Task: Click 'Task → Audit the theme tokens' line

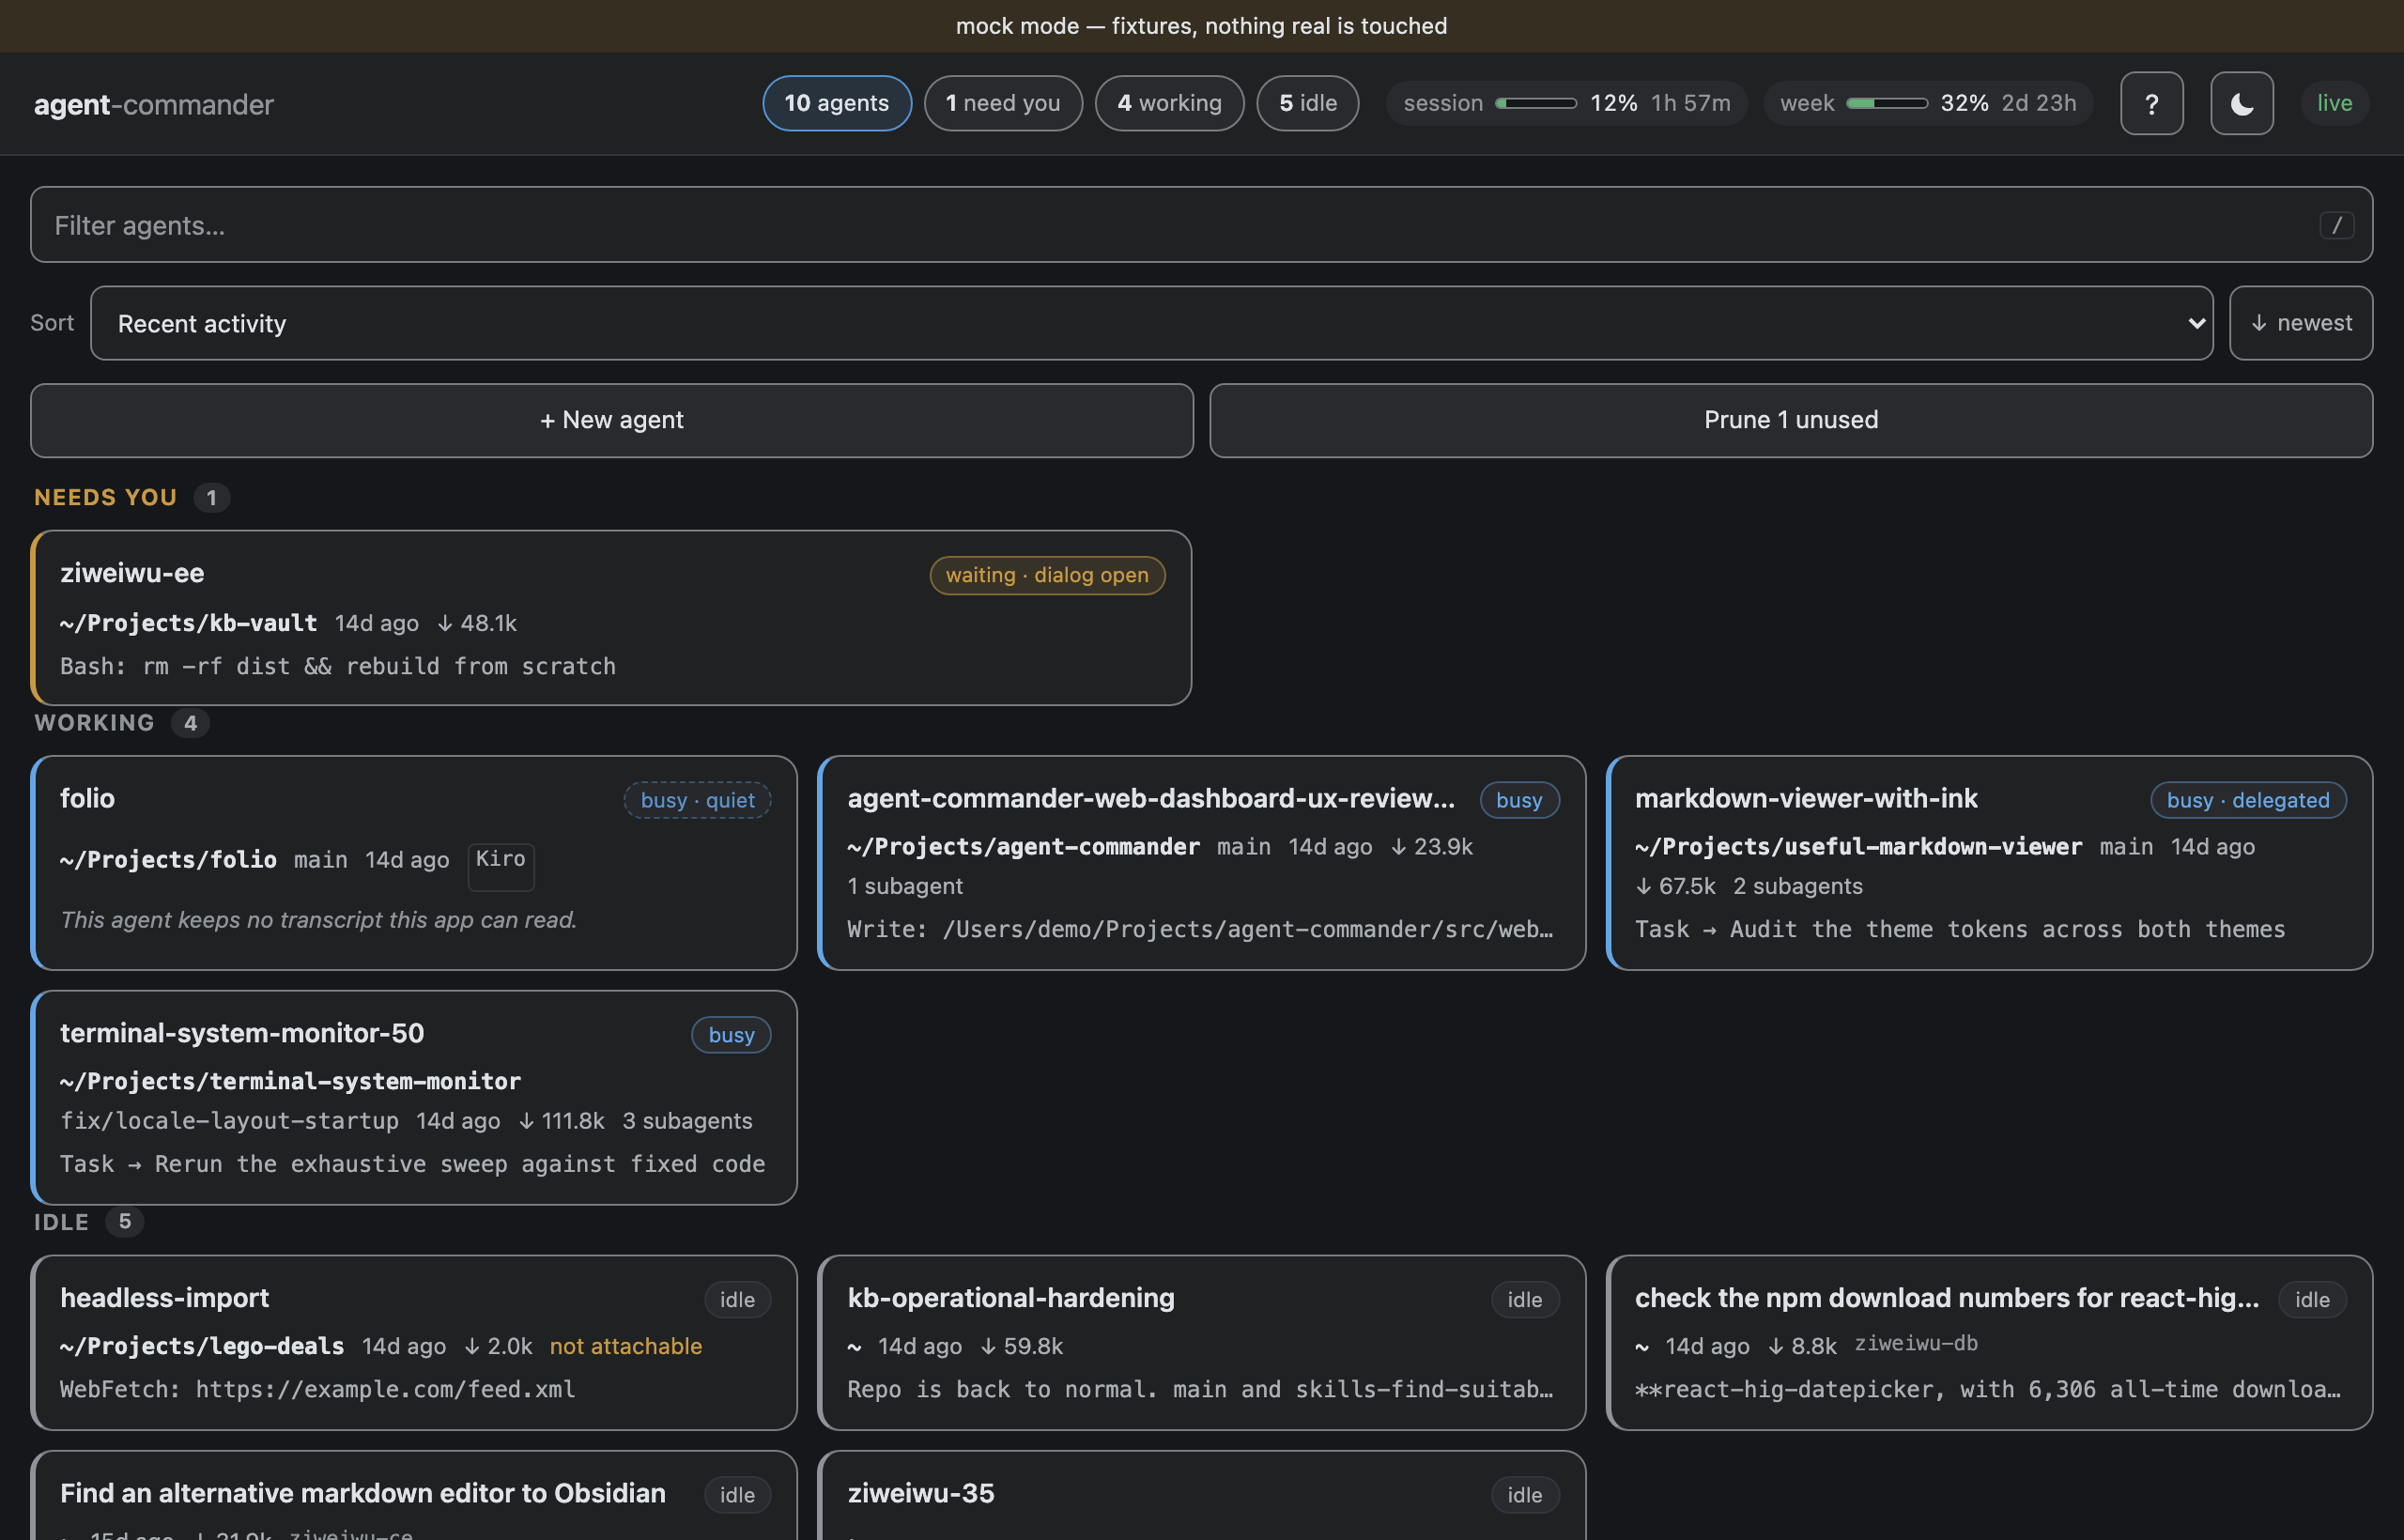Action: pos(1960,929)
